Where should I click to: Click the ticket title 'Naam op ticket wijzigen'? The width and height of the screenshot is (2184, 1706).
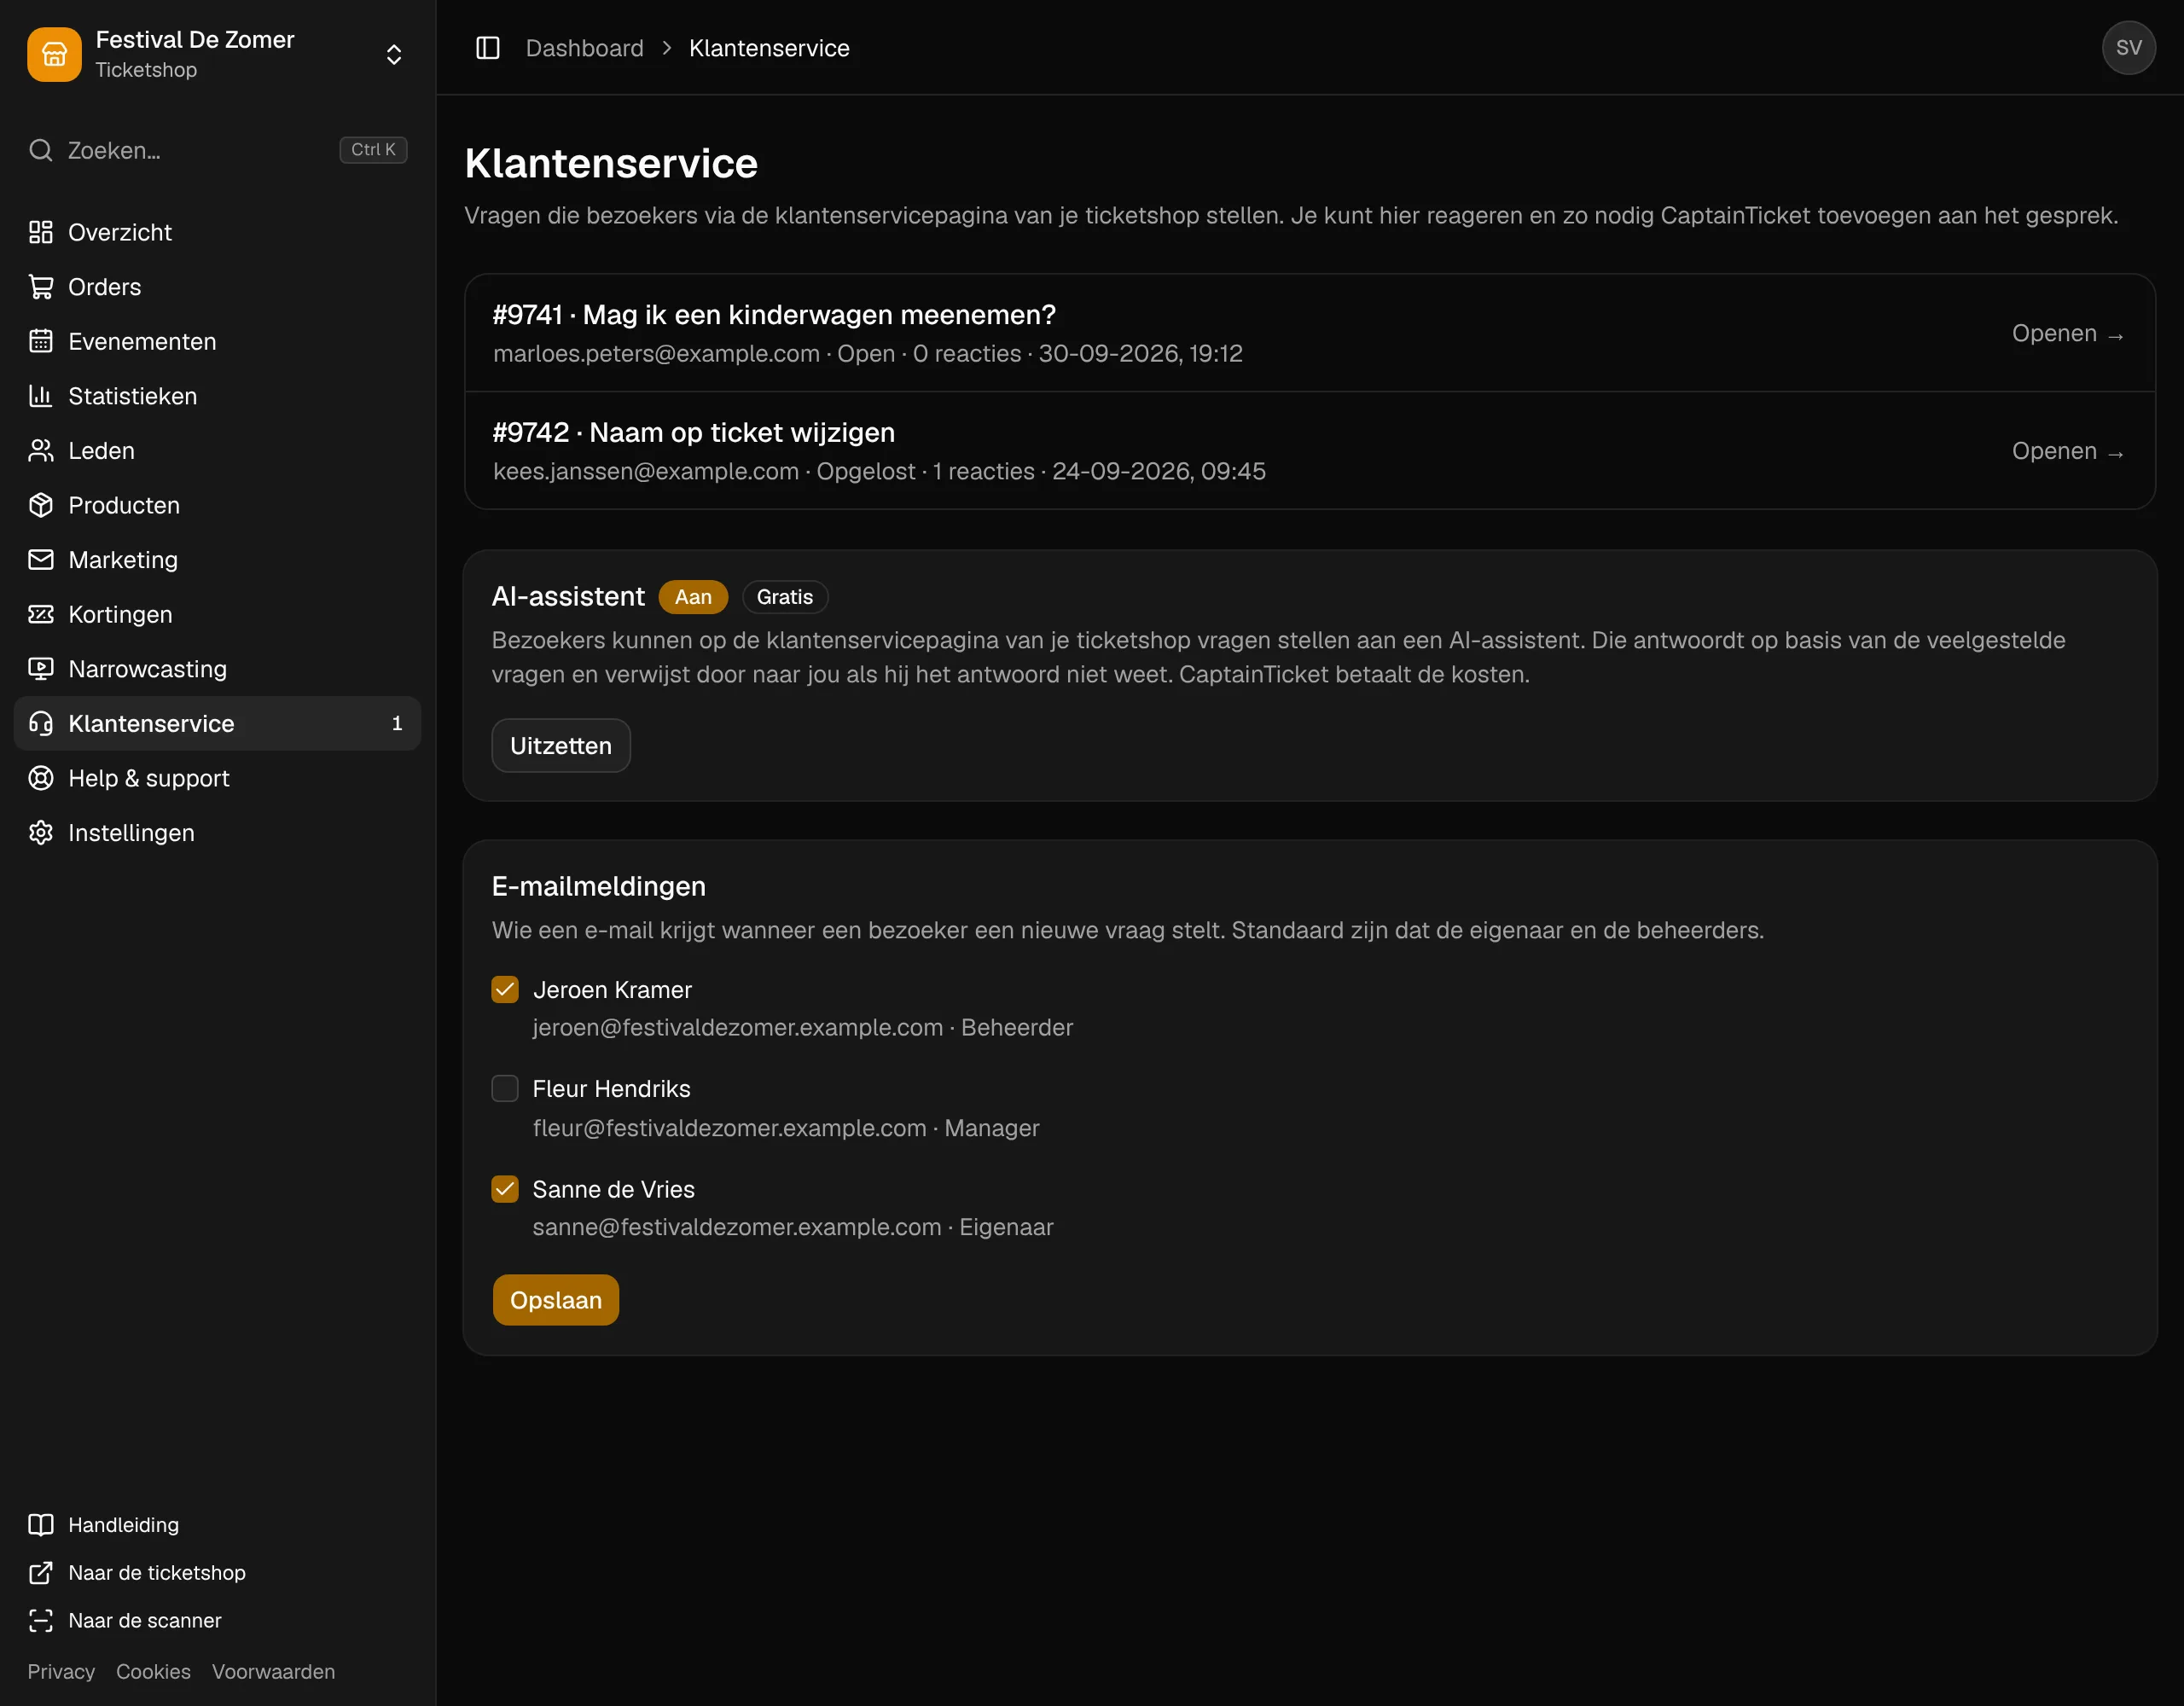click(742, 432)
